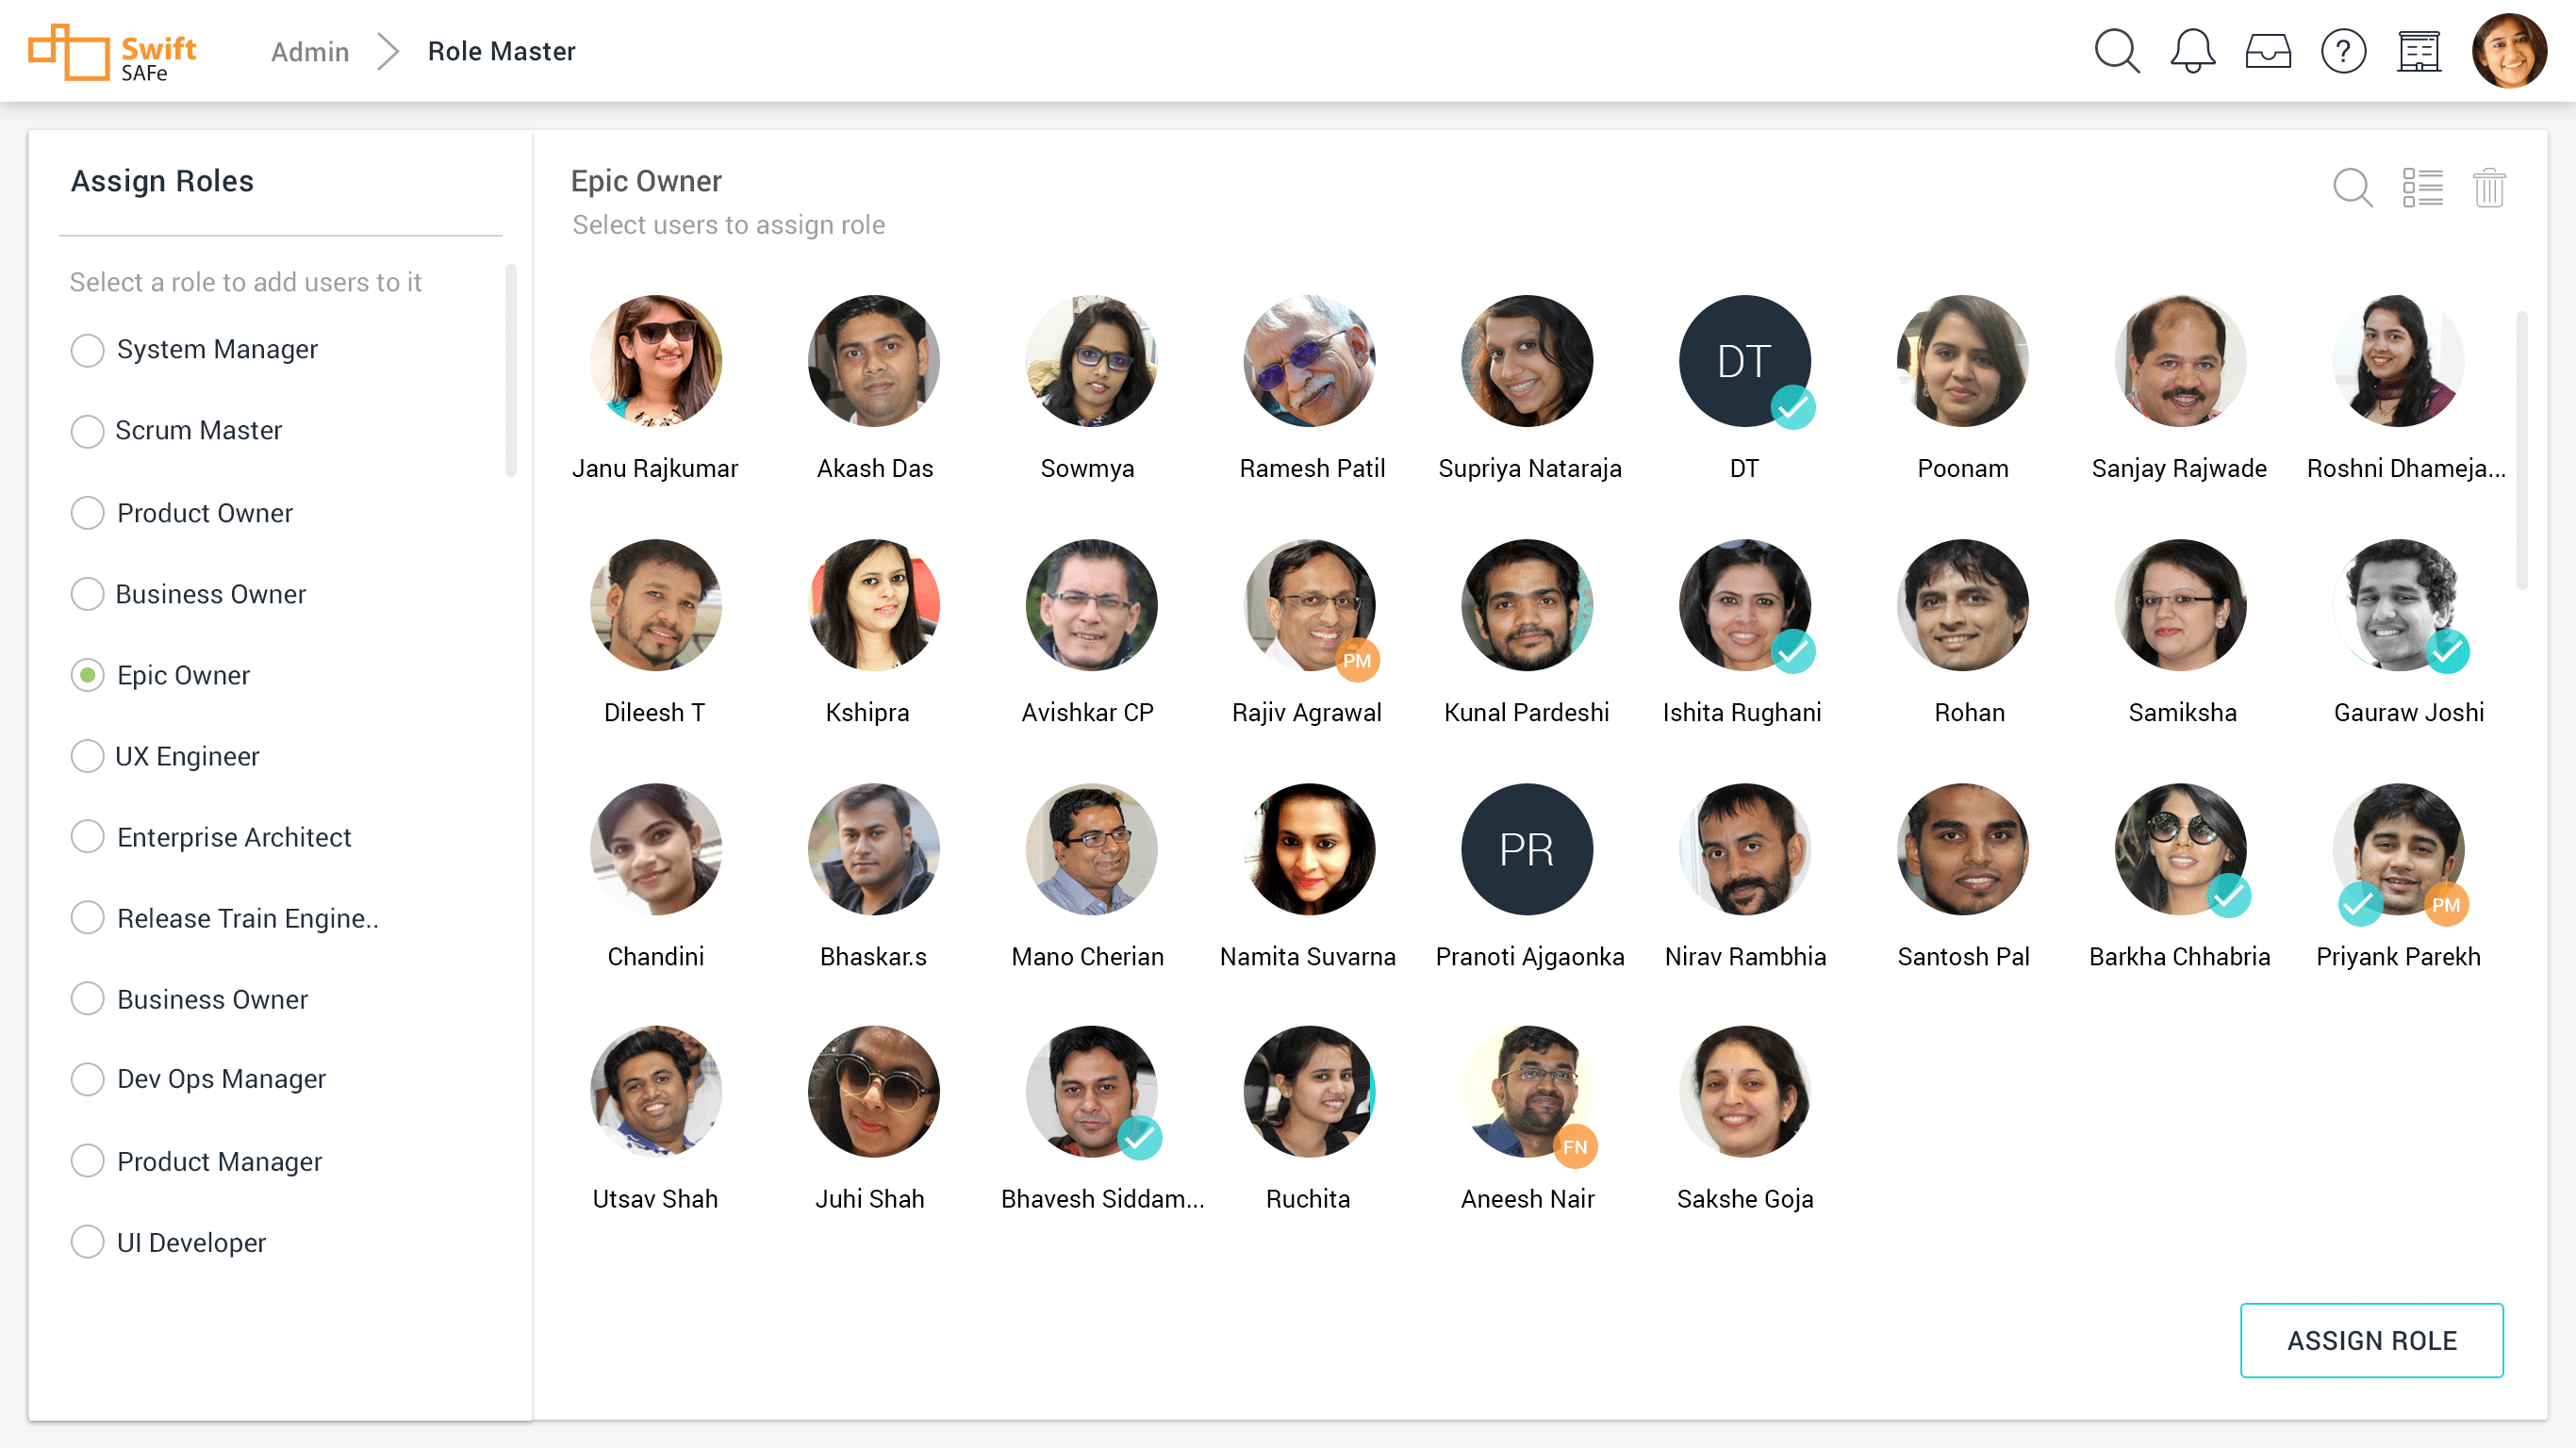Click the Swift SAFe logo
This screenshot has height=1448, width=2576.
[x=112, y=52]
